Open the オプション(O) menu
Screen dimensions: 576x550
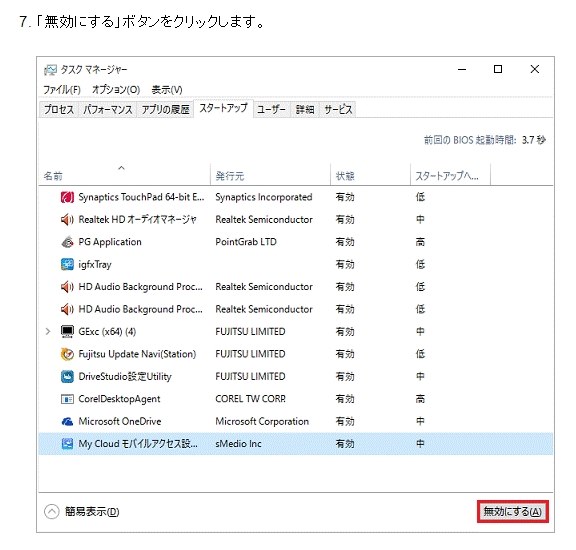click(116, 90)
